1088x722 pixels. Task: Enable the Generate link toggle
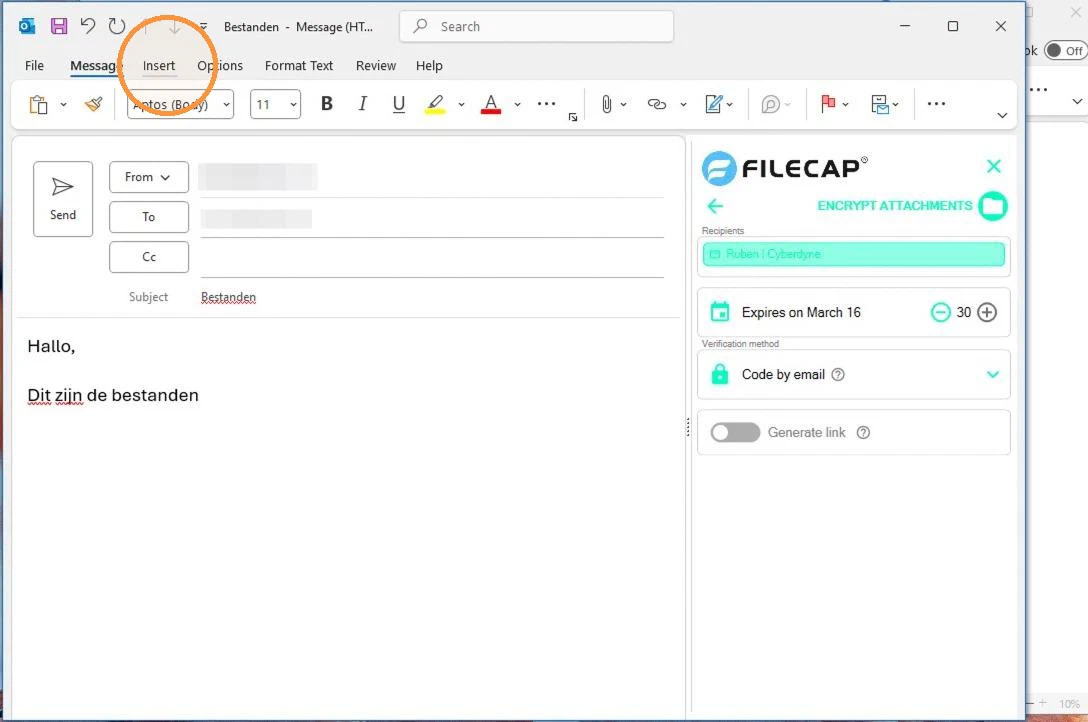tap(736, 433)
